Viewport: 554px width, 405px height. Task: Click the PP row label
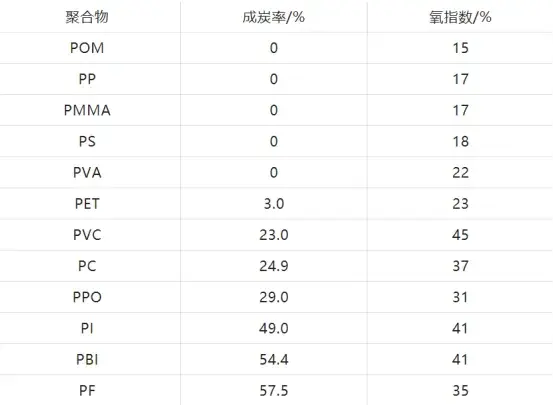click(87, 79)
